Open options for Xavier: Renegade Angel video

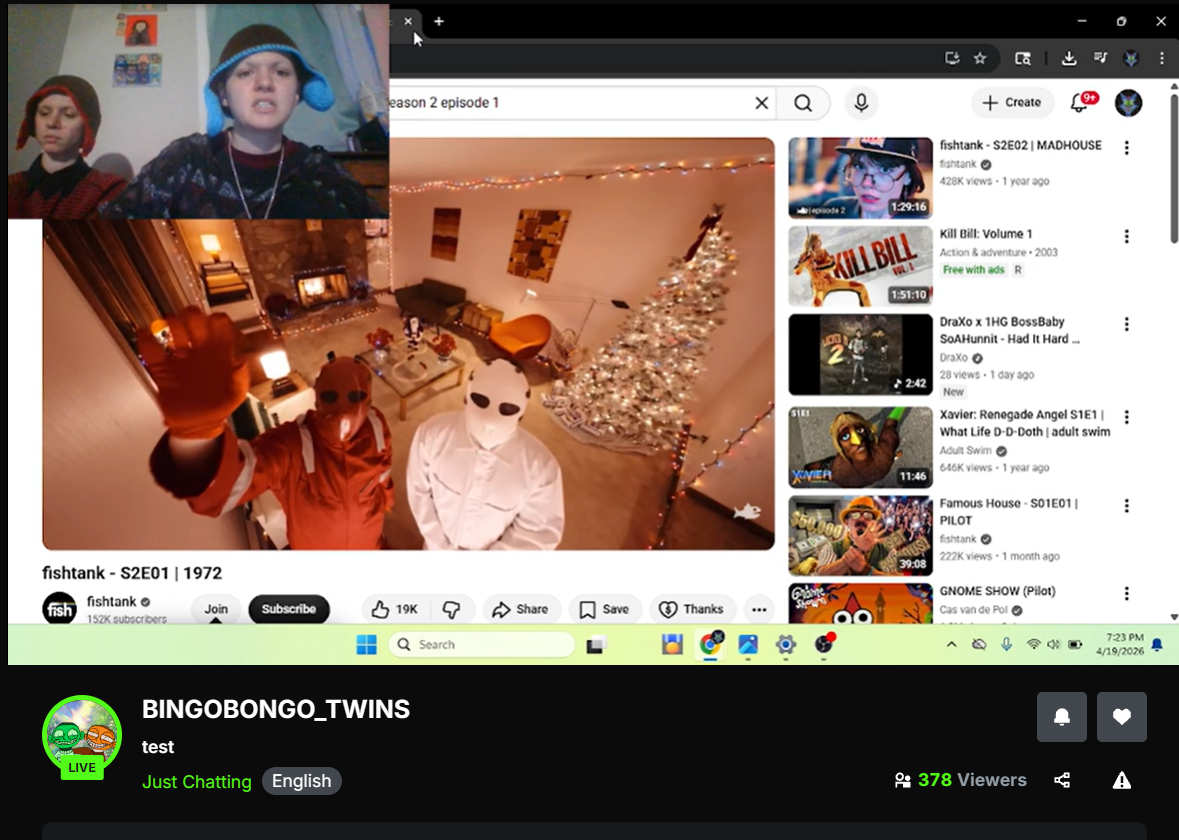pyautogui.click(x=1126, y=417)
